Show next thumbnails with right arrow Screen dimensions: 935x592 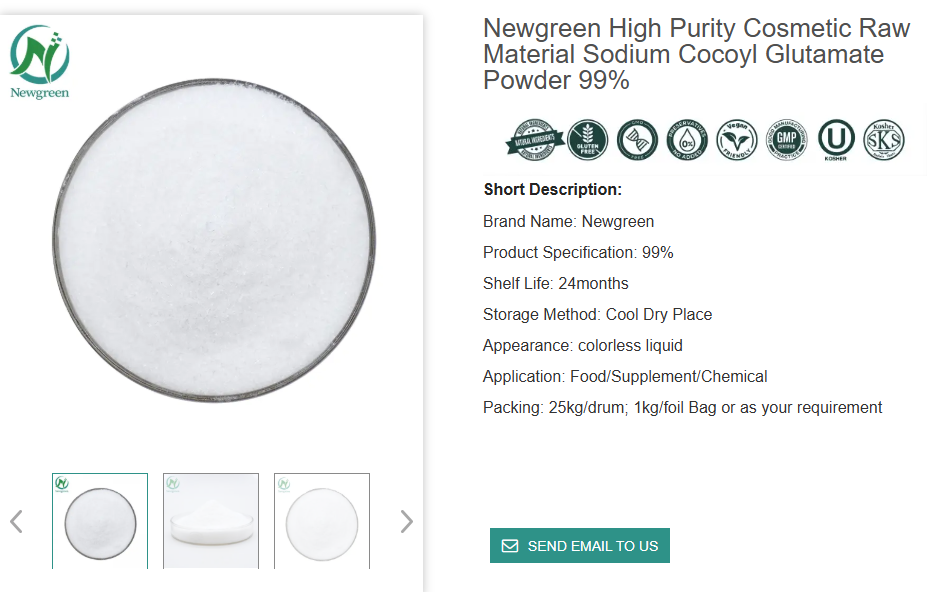click(406, 521)
